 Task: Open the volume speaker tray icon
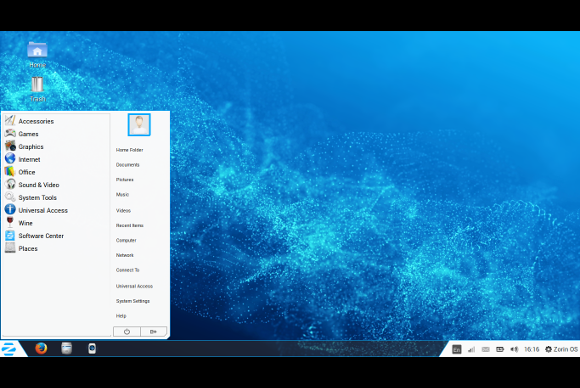(514, 349)
